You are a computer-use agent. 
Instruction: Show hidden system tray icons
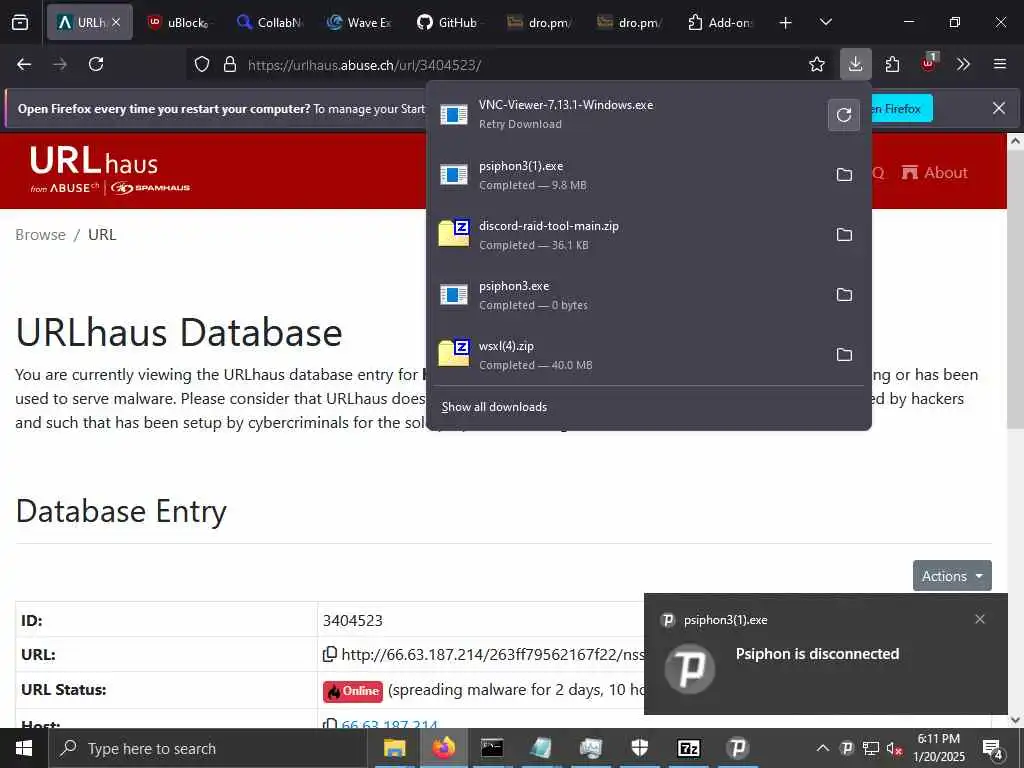pos(823,748)
